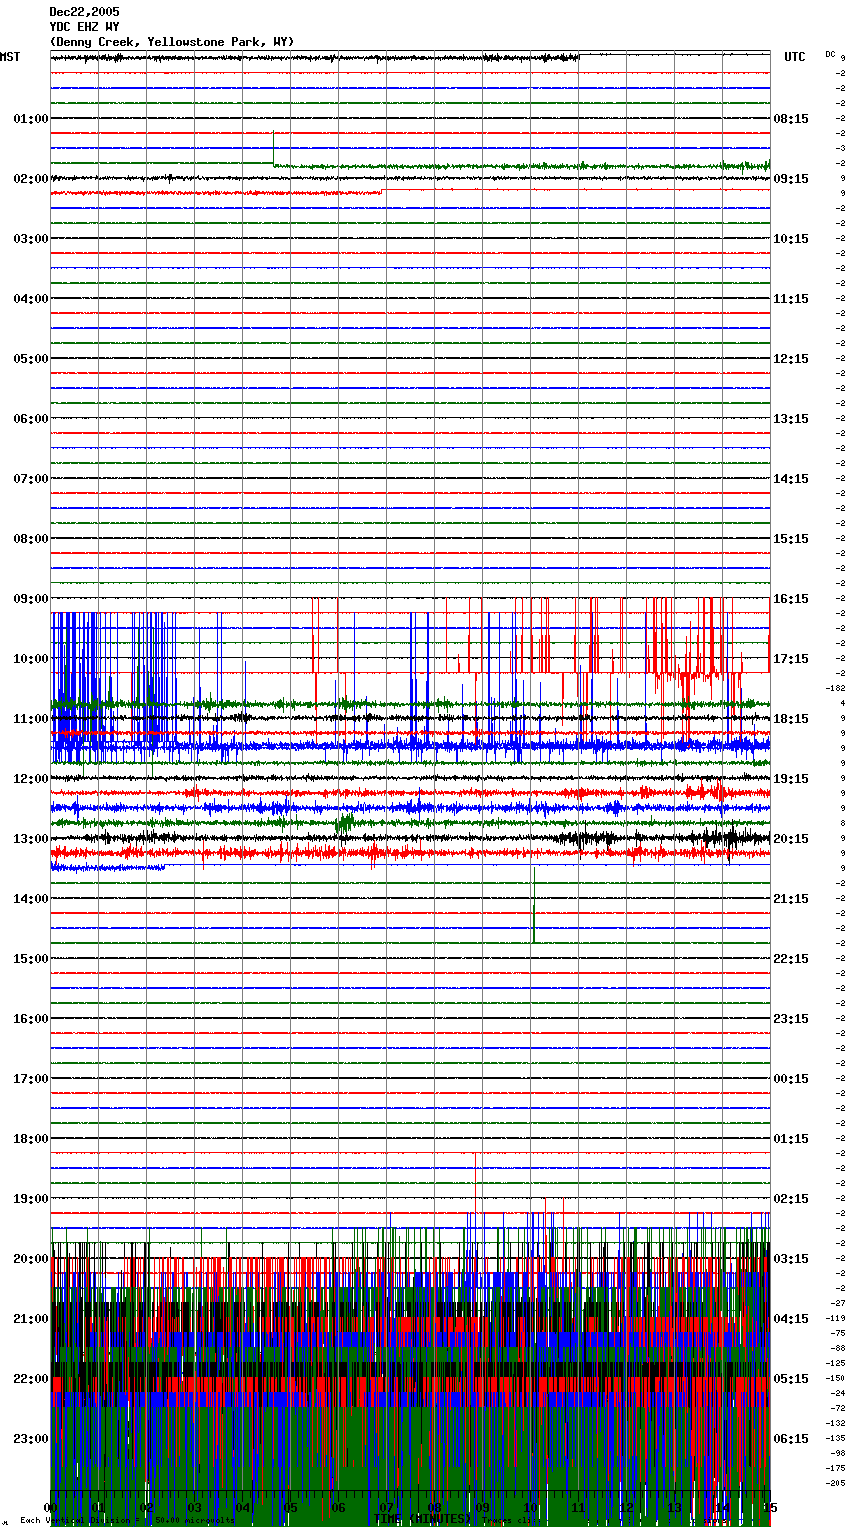The height and width of the screenshot is (1534, 850).
Task: Select the DC offset value -205
Action: tap(836, 1483)
